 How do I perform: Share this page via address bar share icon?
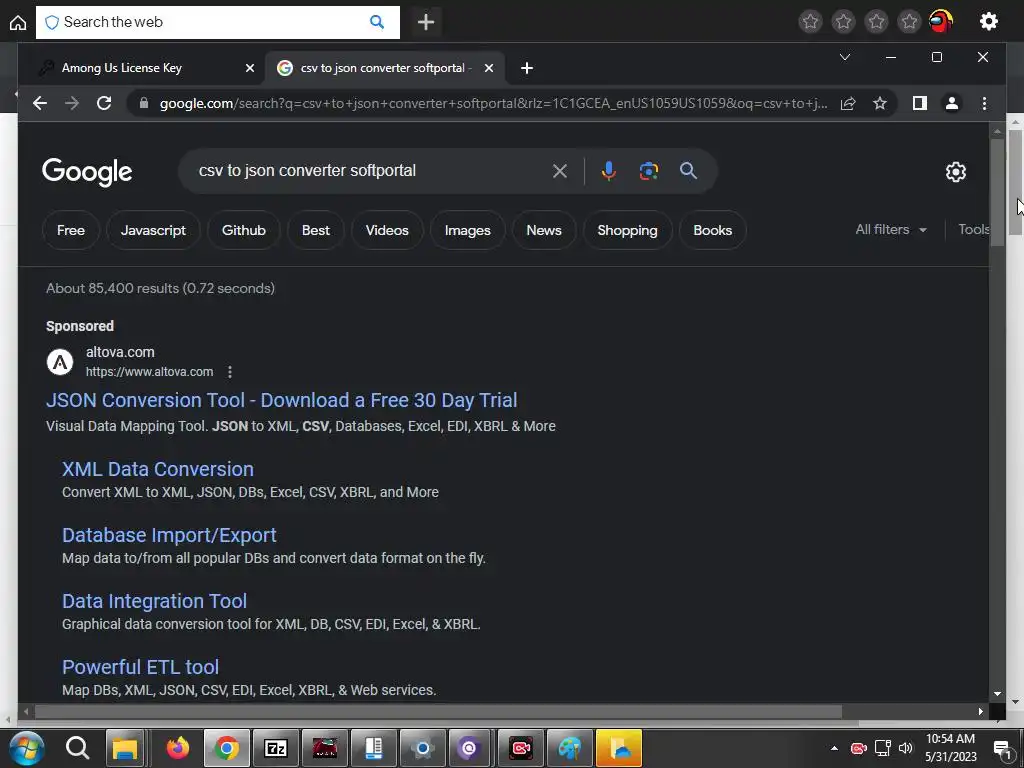point(848,103)
